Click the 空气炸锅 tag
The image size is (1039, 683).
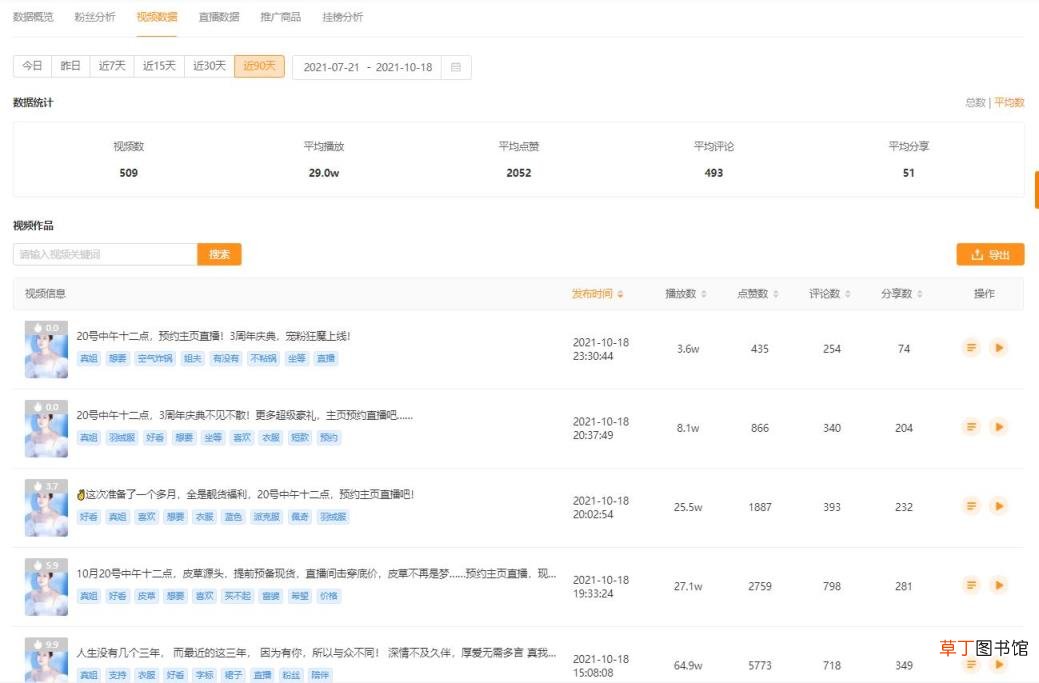point(155,358)
